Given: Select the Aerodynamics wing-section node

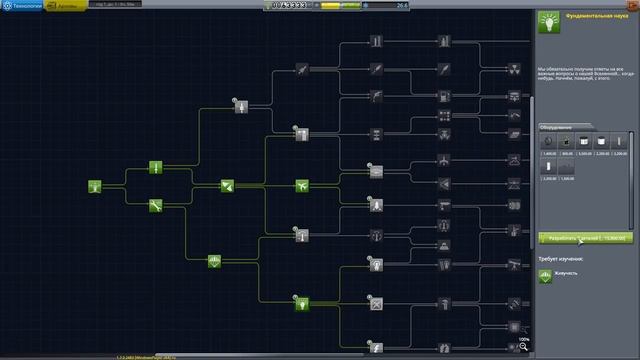Looking at the screenshot, I should coord(376,172).
